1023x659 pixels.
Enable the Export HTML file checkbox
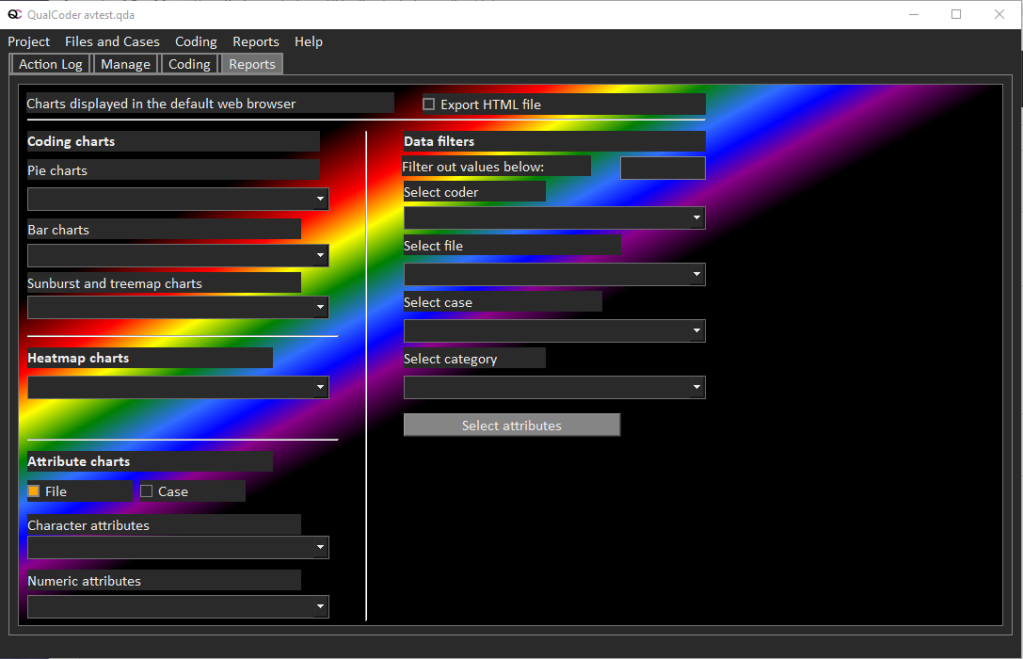(x=429, y=105)
